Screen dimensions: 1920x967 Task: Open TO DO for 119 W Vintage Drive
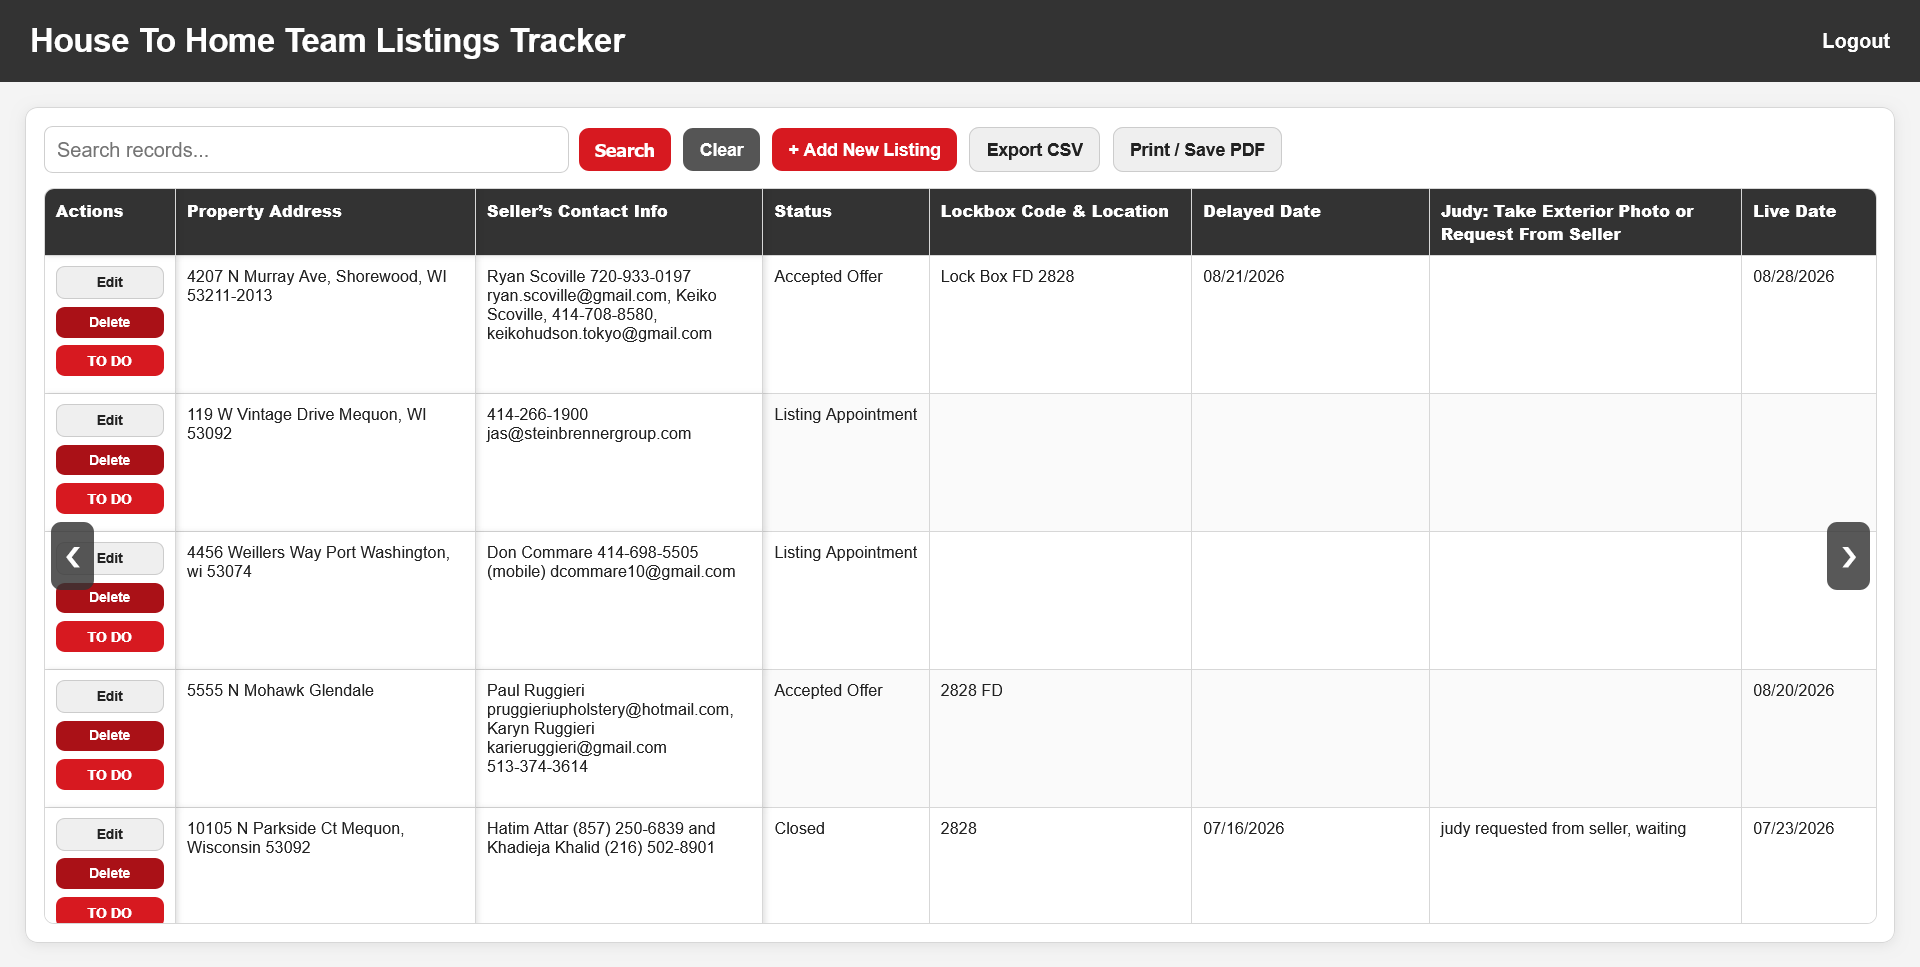pyautogui.click(x=110, y=499)
